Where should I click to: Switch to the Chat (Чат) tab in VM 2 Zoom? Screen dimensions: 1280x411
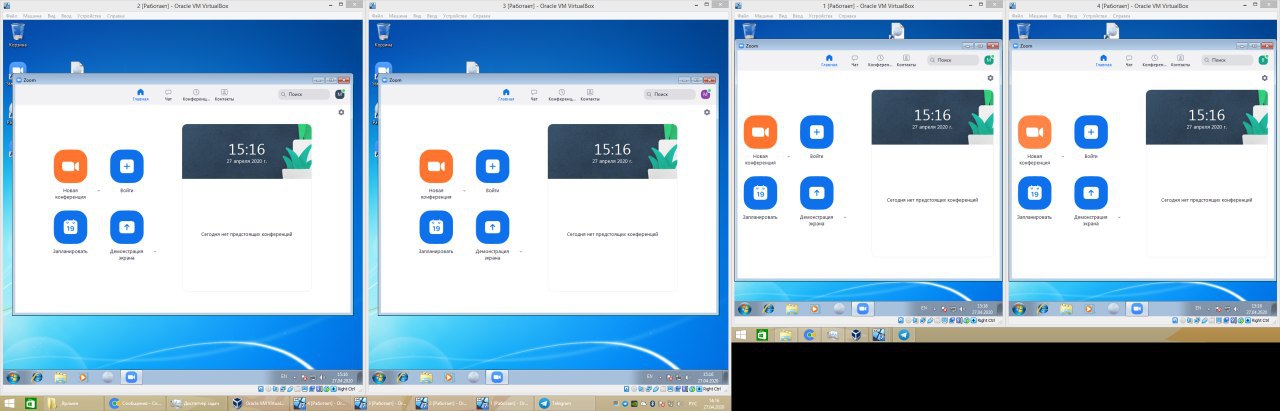coord(169,95)
